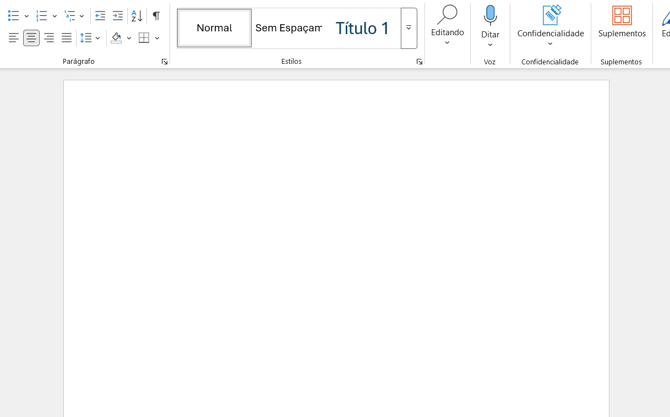Image resolution: width=670 pixels, height=417 pixels.
Task: Expand the styles gallery
Action: coord(409,28)
